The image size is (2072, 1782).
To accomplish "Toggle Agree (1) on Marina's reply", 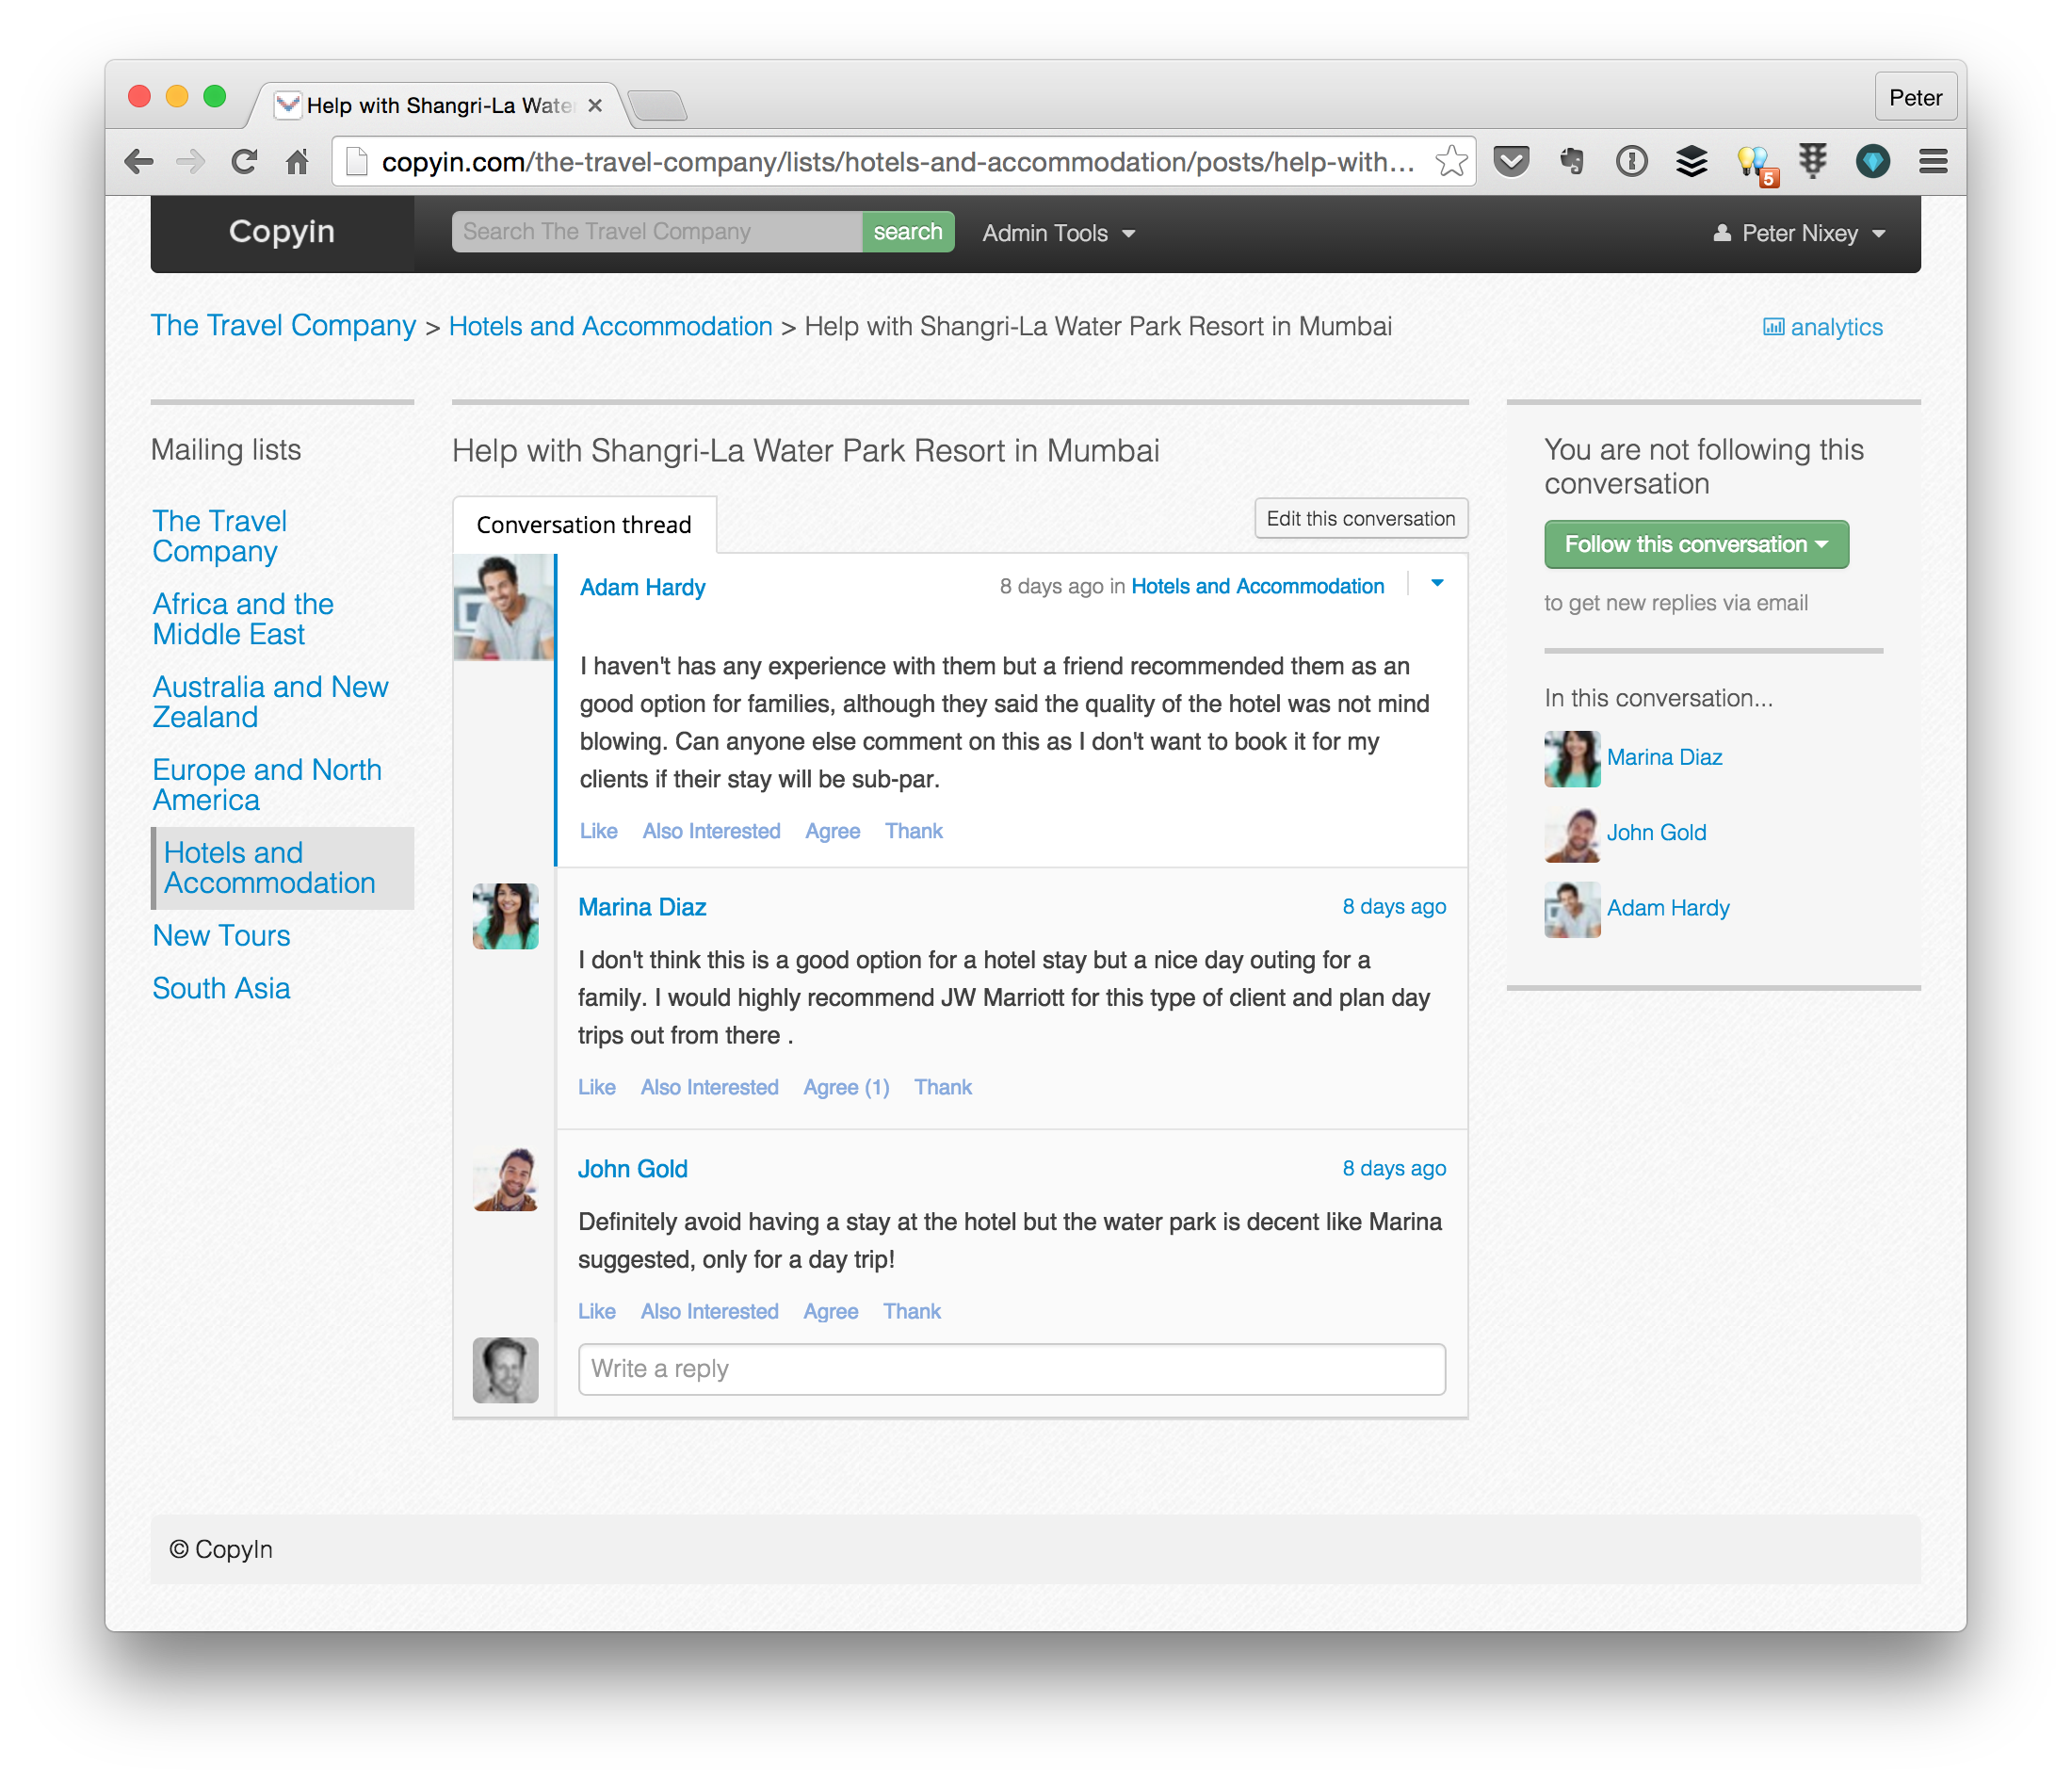I will (846, 1087).
